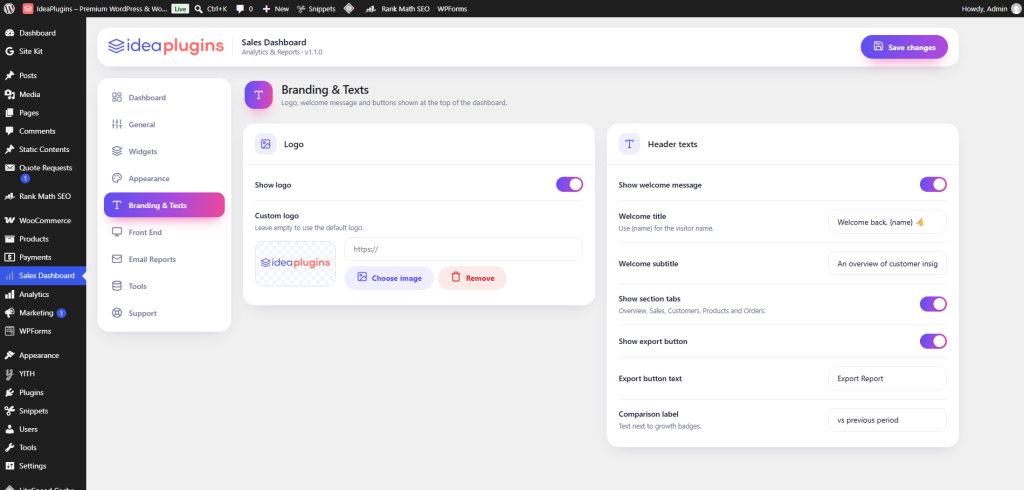Click the New plus item in admin bar
The image size is (1024, 490).
[x=276, y=9]
